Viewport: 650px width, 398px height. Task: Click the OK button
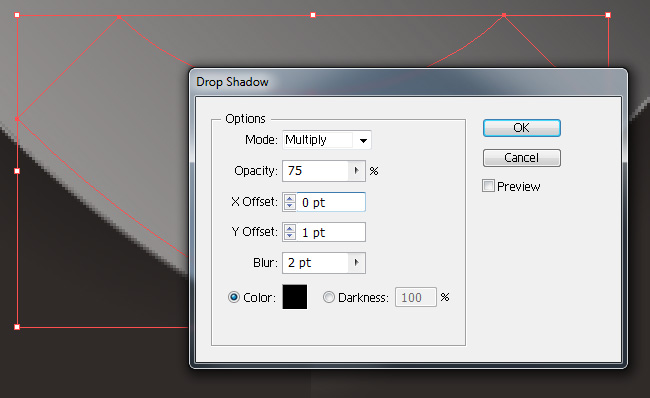click(521, 128)
